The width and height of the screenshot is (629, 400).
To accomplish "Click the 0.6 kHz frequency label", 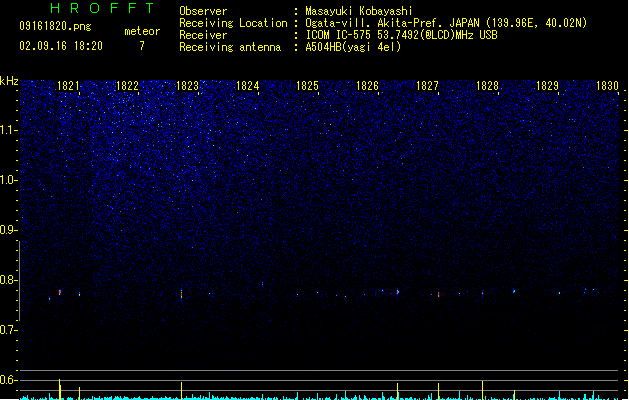I will click(8, 380).
